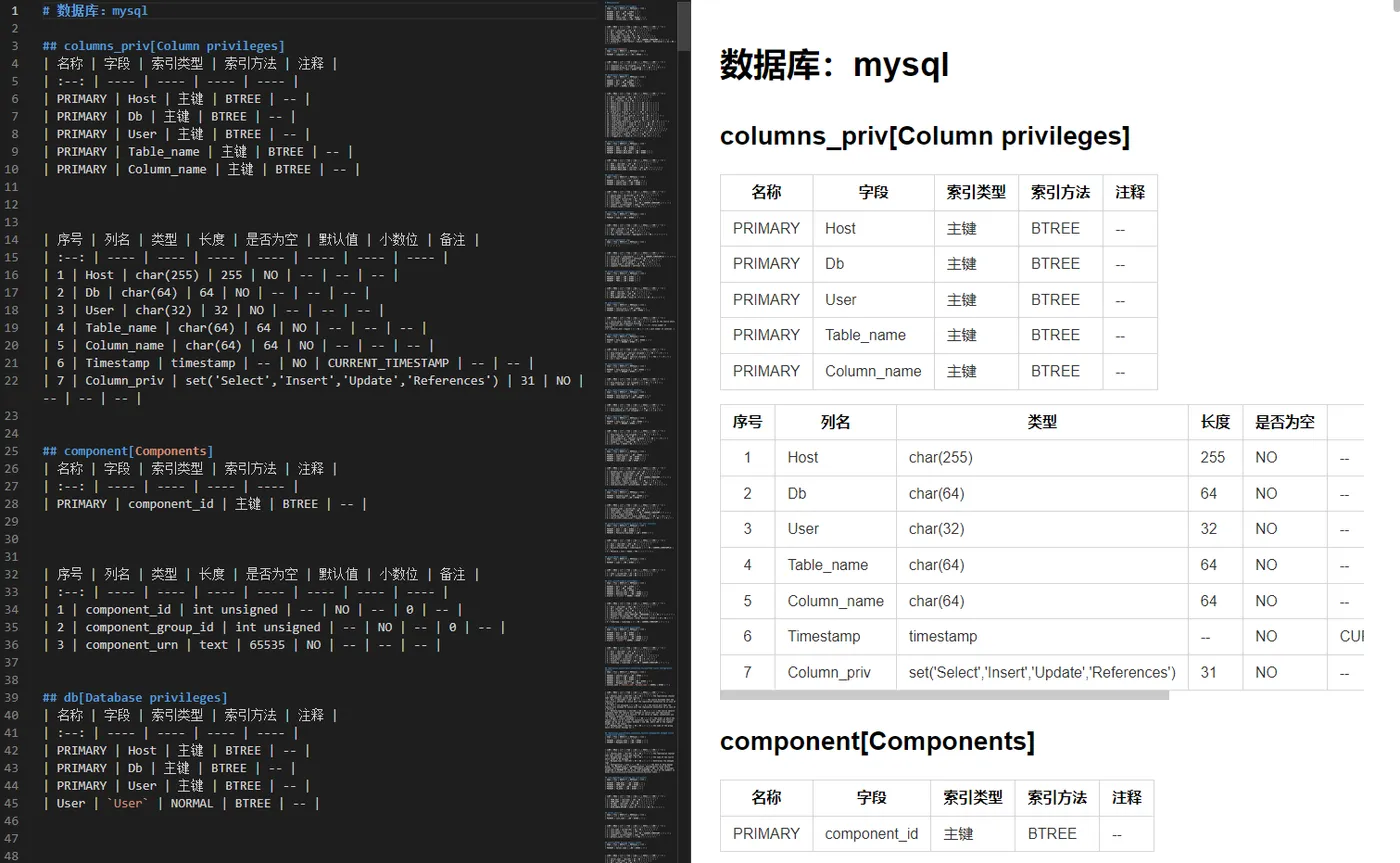Click the 'Table_name' cell in row 4 of the preview
1400x863 pixels.
click(835, 565)
